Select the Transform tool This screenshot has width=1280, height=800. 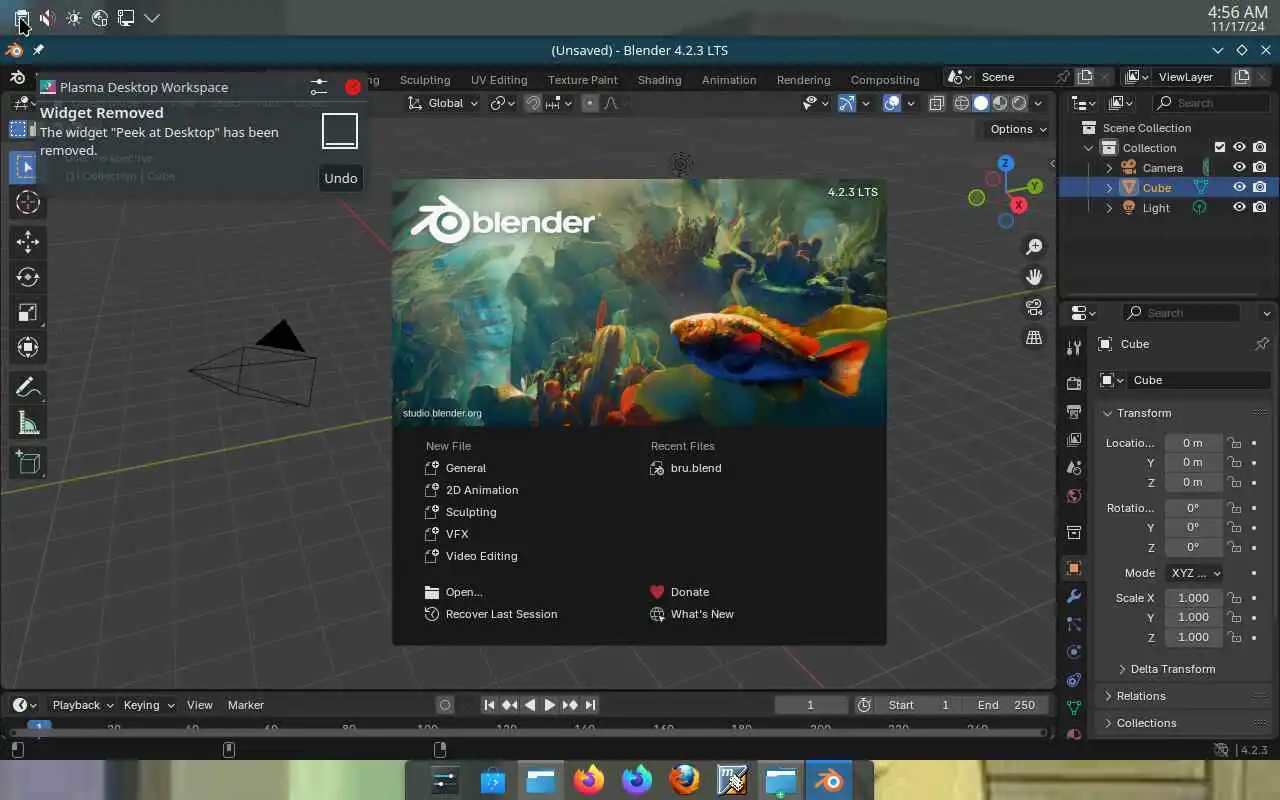point(28,347)
